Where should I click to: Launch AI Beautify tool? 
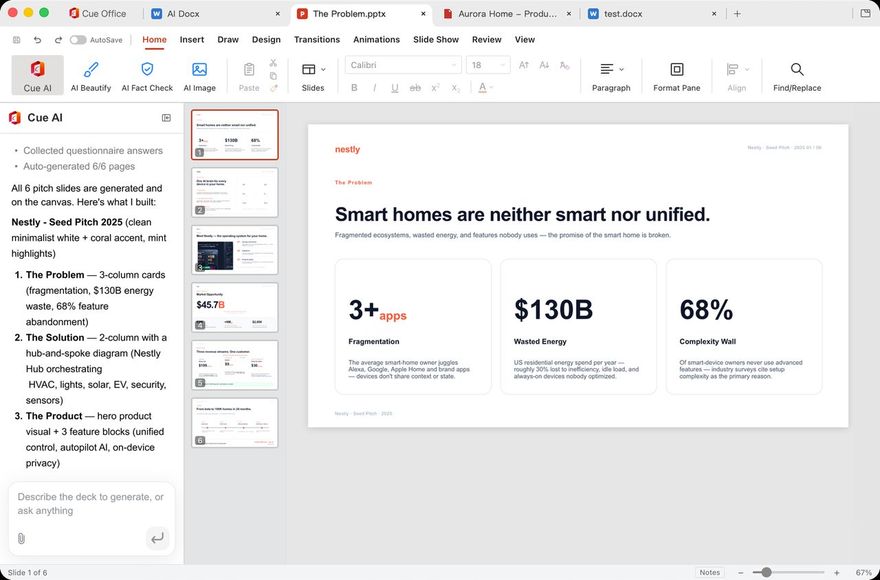[x=91, y=75]
